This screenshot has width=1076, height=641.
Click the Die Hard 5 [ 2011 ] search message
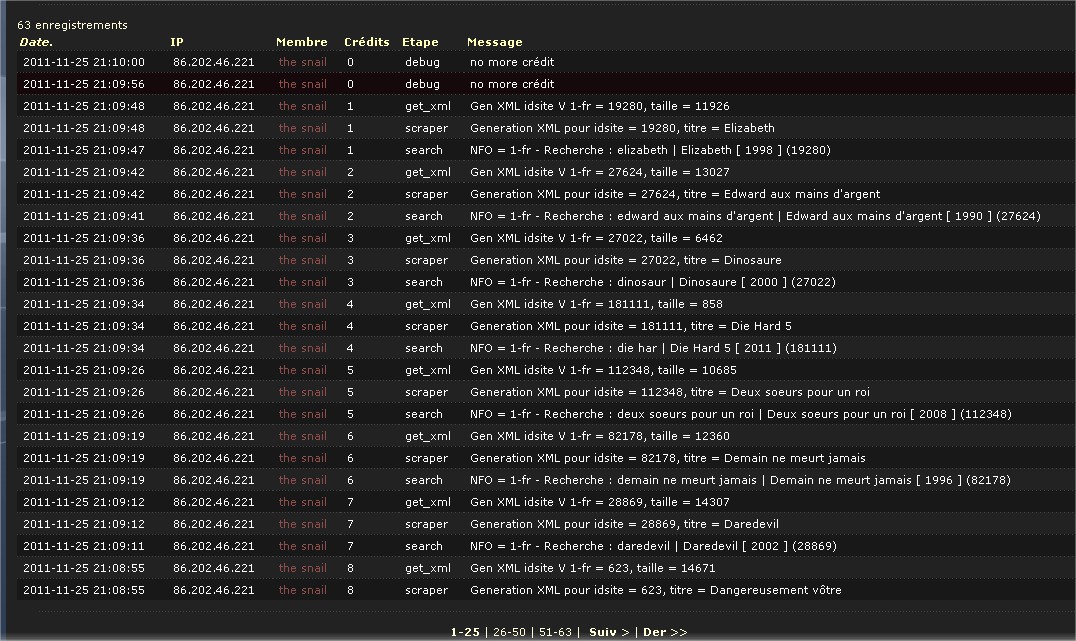tap(653, 347)
